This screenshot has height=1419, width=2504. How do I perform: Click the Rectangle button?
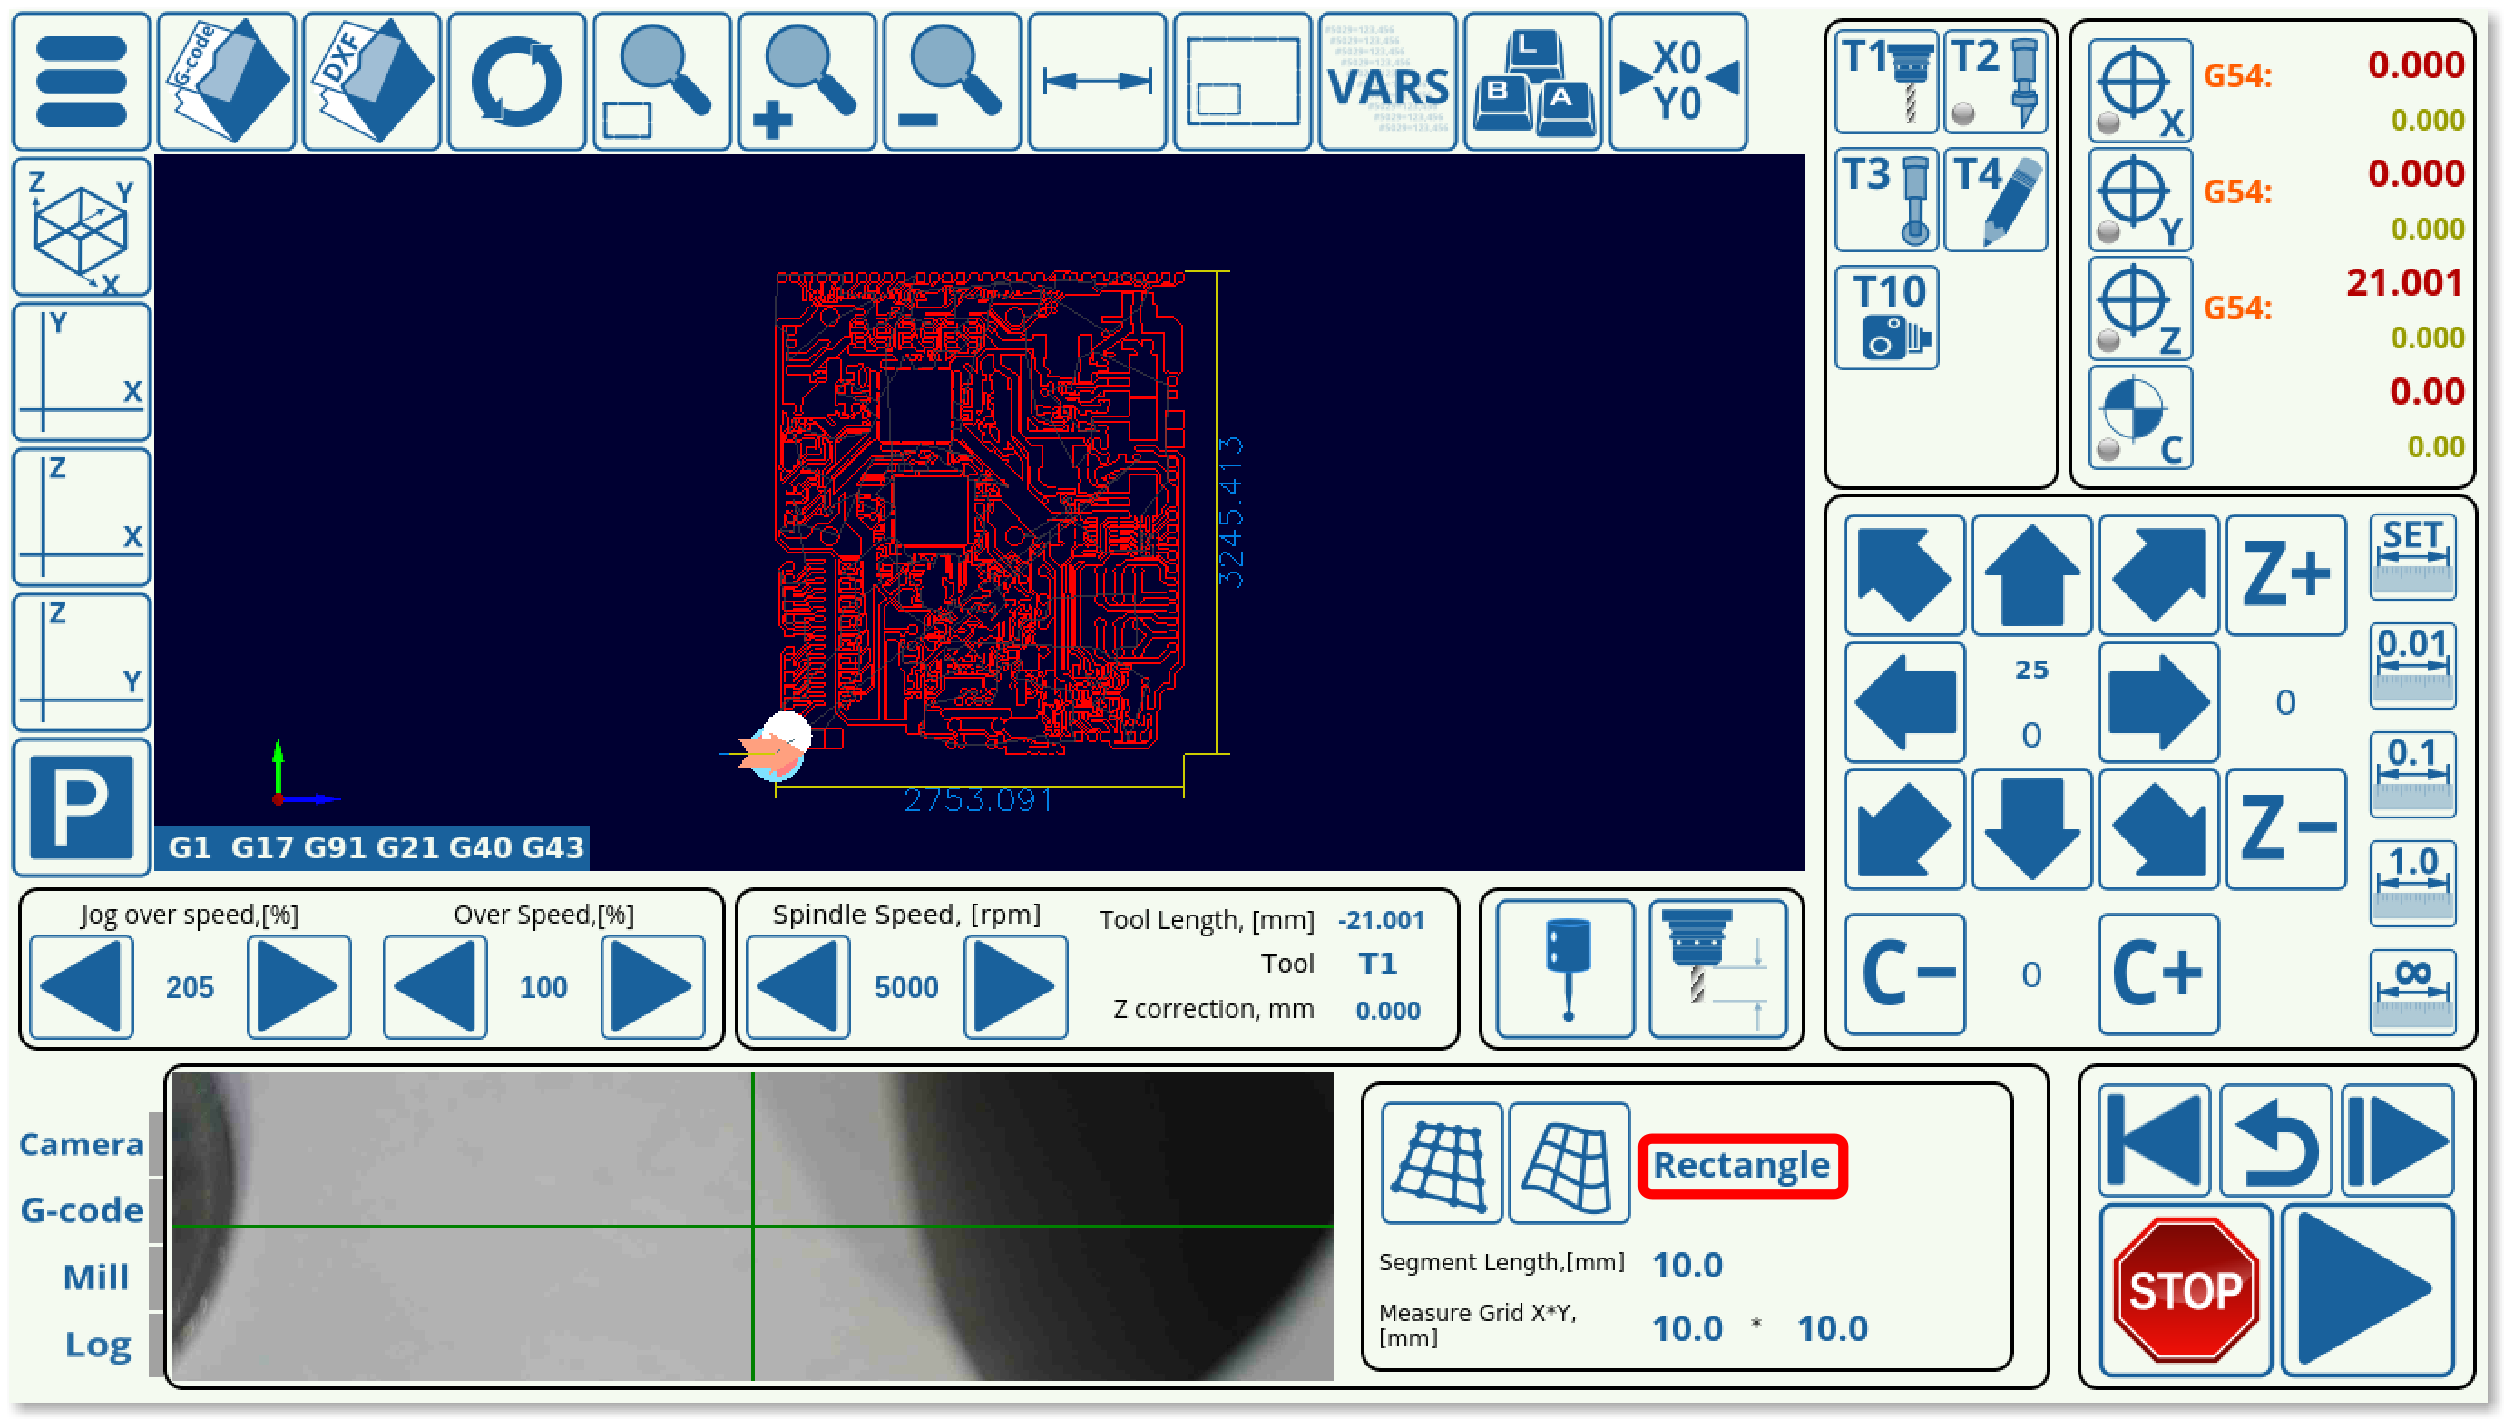coord(1741,1166)
